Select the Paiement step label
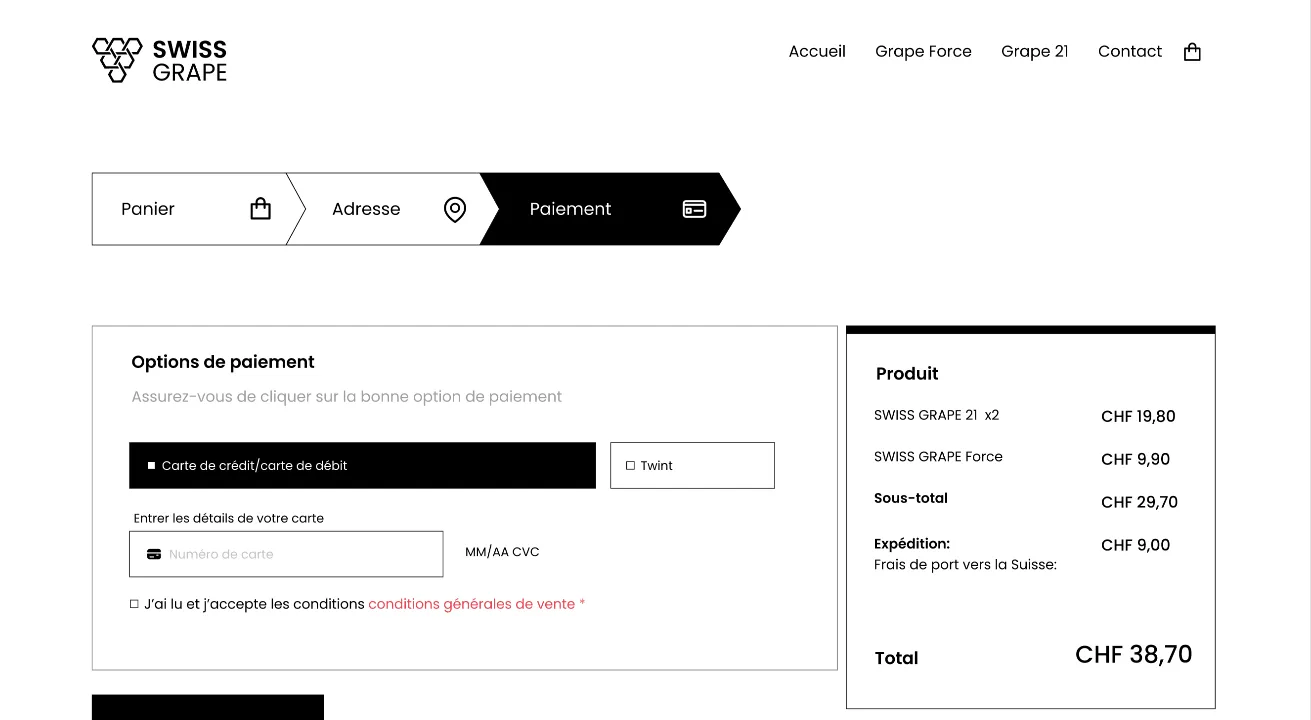 [x=570, y=209]
